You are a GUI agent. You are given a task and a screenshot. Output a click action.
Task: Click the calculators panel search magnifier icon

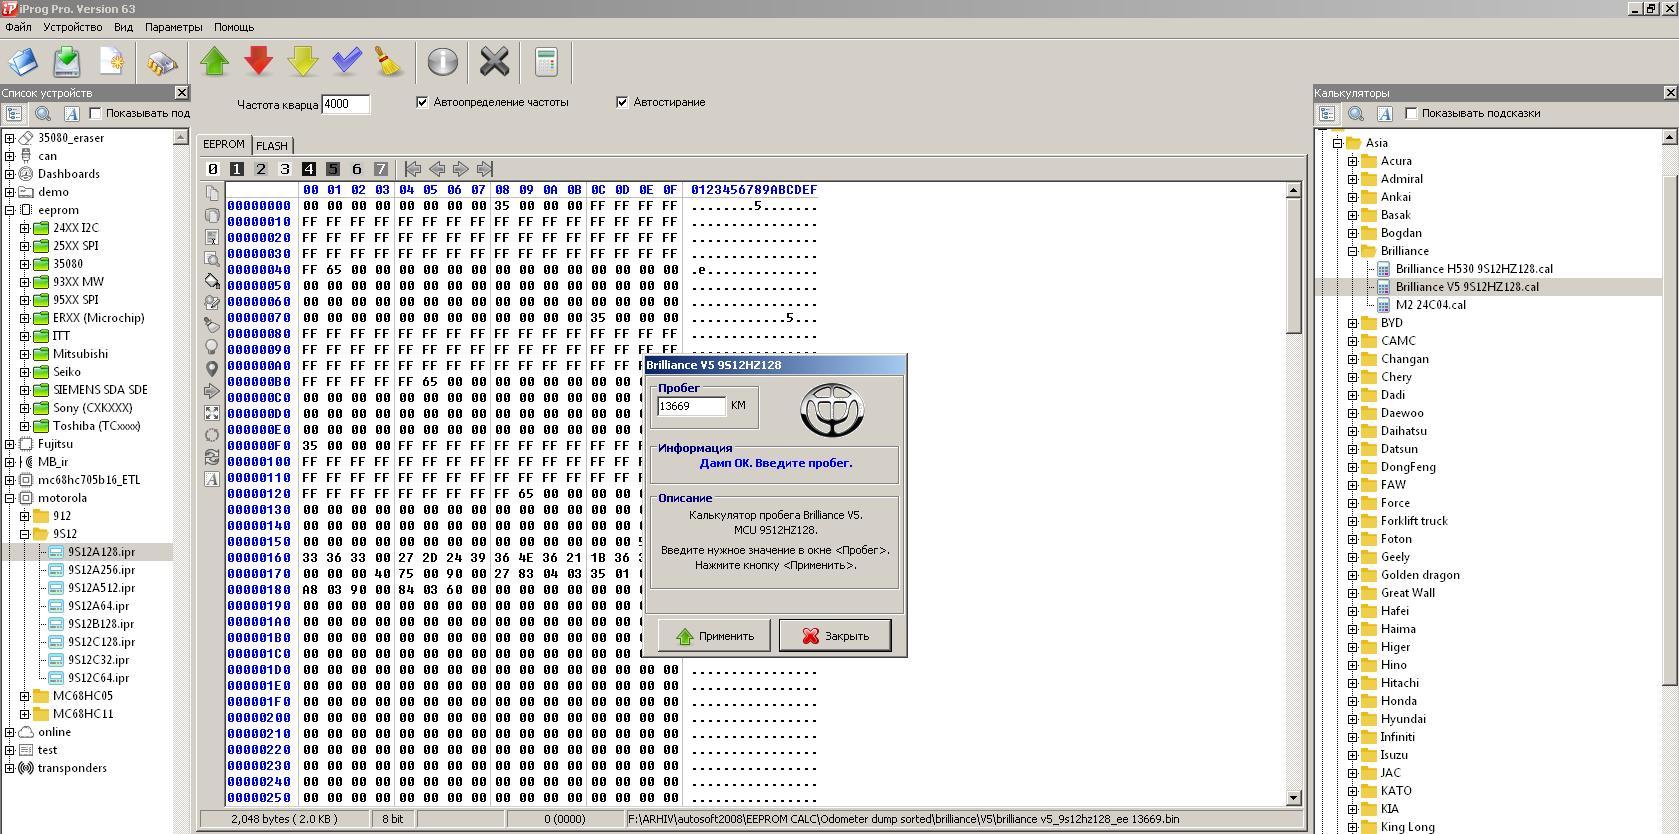point(1356,114)
